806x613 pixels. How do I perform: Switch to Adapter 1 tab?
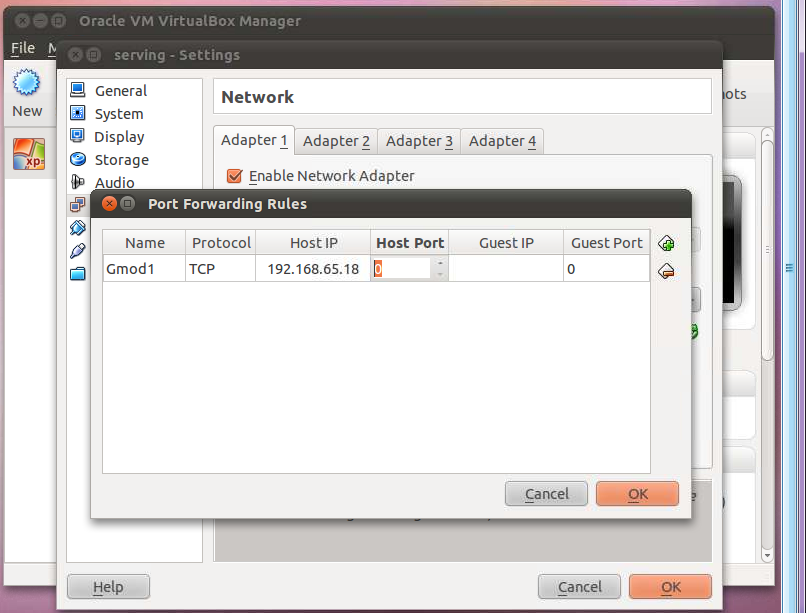(254, 140)
